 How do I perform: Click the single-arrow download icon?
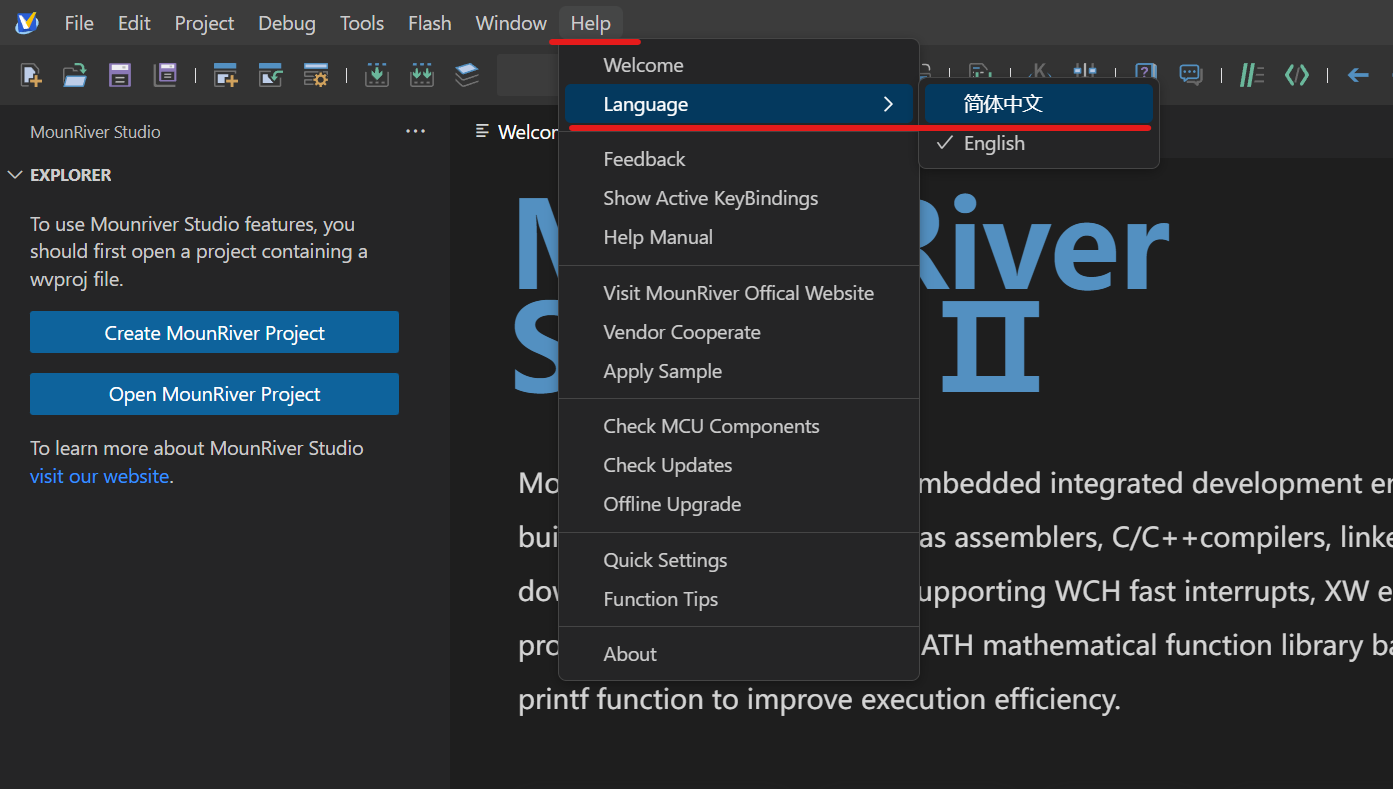(377, 75)
